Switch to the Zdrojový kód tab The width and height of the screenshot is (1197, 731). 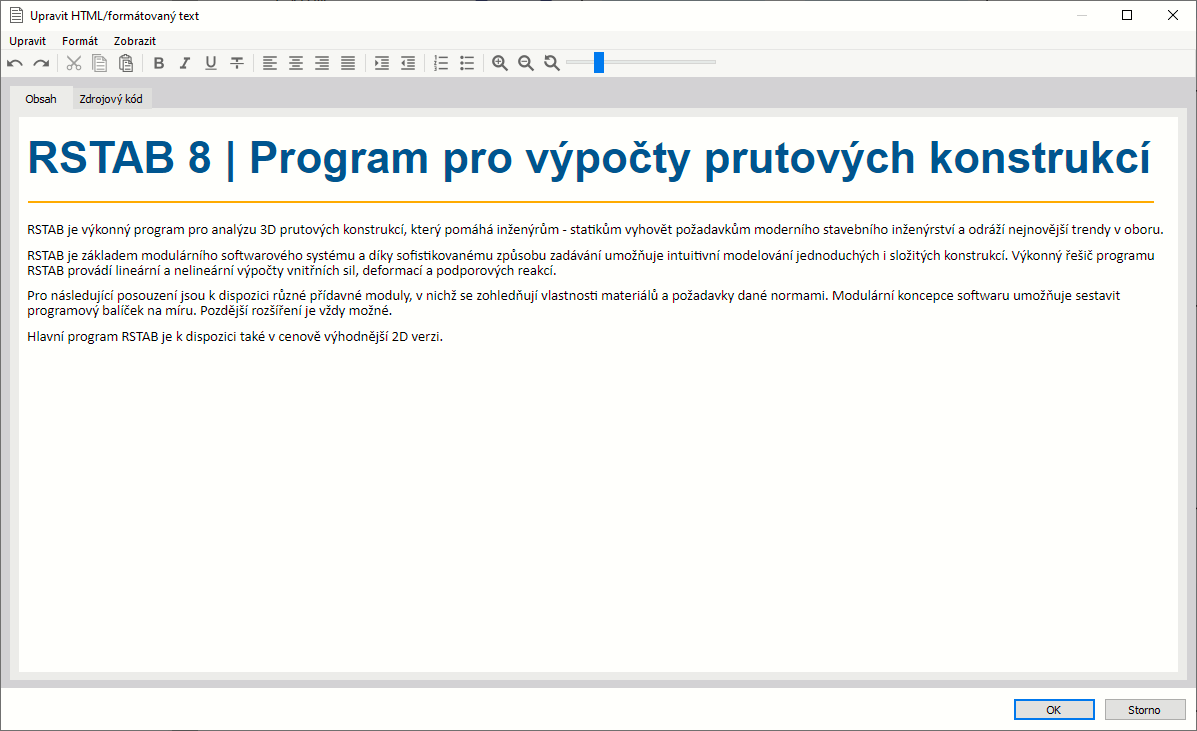[110, 98]
